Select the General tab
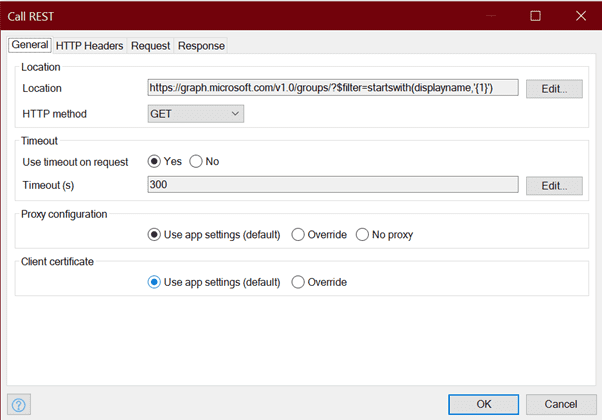This screenshot has width=602, height=420. [x=30, y=45]
